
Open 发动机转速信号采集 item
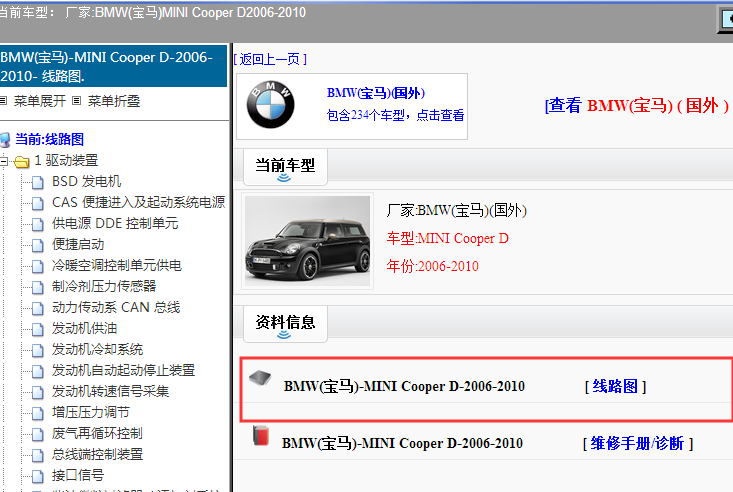tap(110, 391)
